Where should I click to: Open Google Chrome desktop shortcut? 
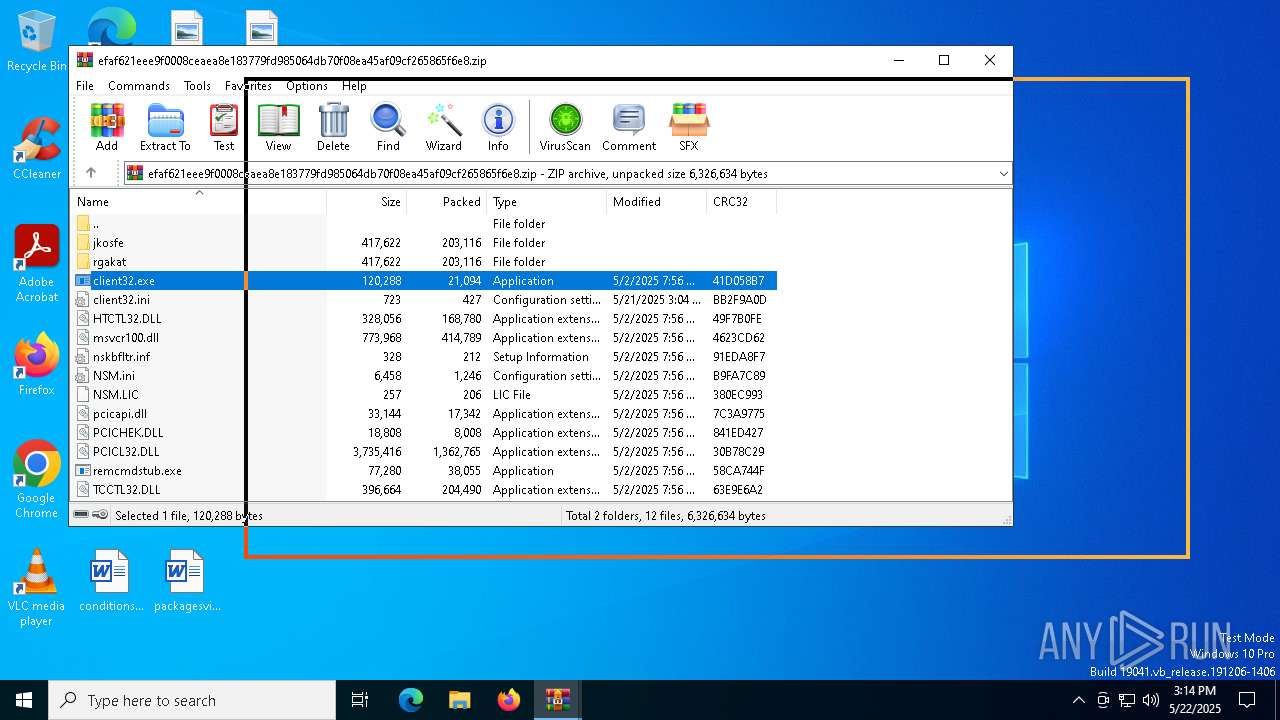coord(37,480)
